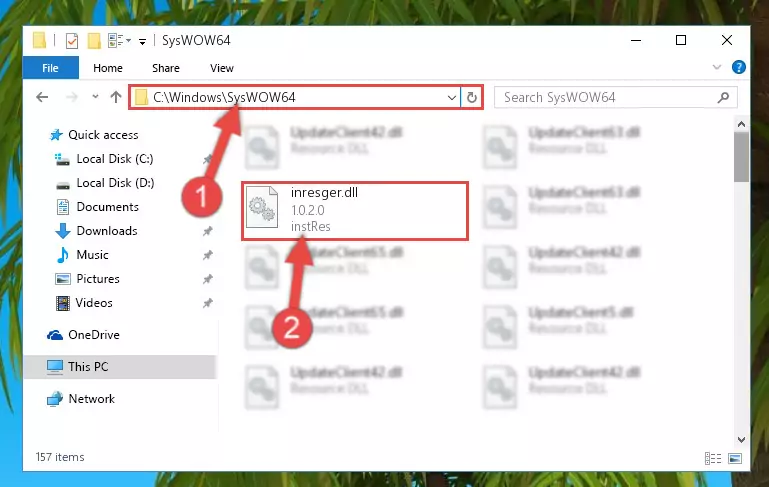Click the This PC monitor icon

pyautogui.click(x=55, y=367)
